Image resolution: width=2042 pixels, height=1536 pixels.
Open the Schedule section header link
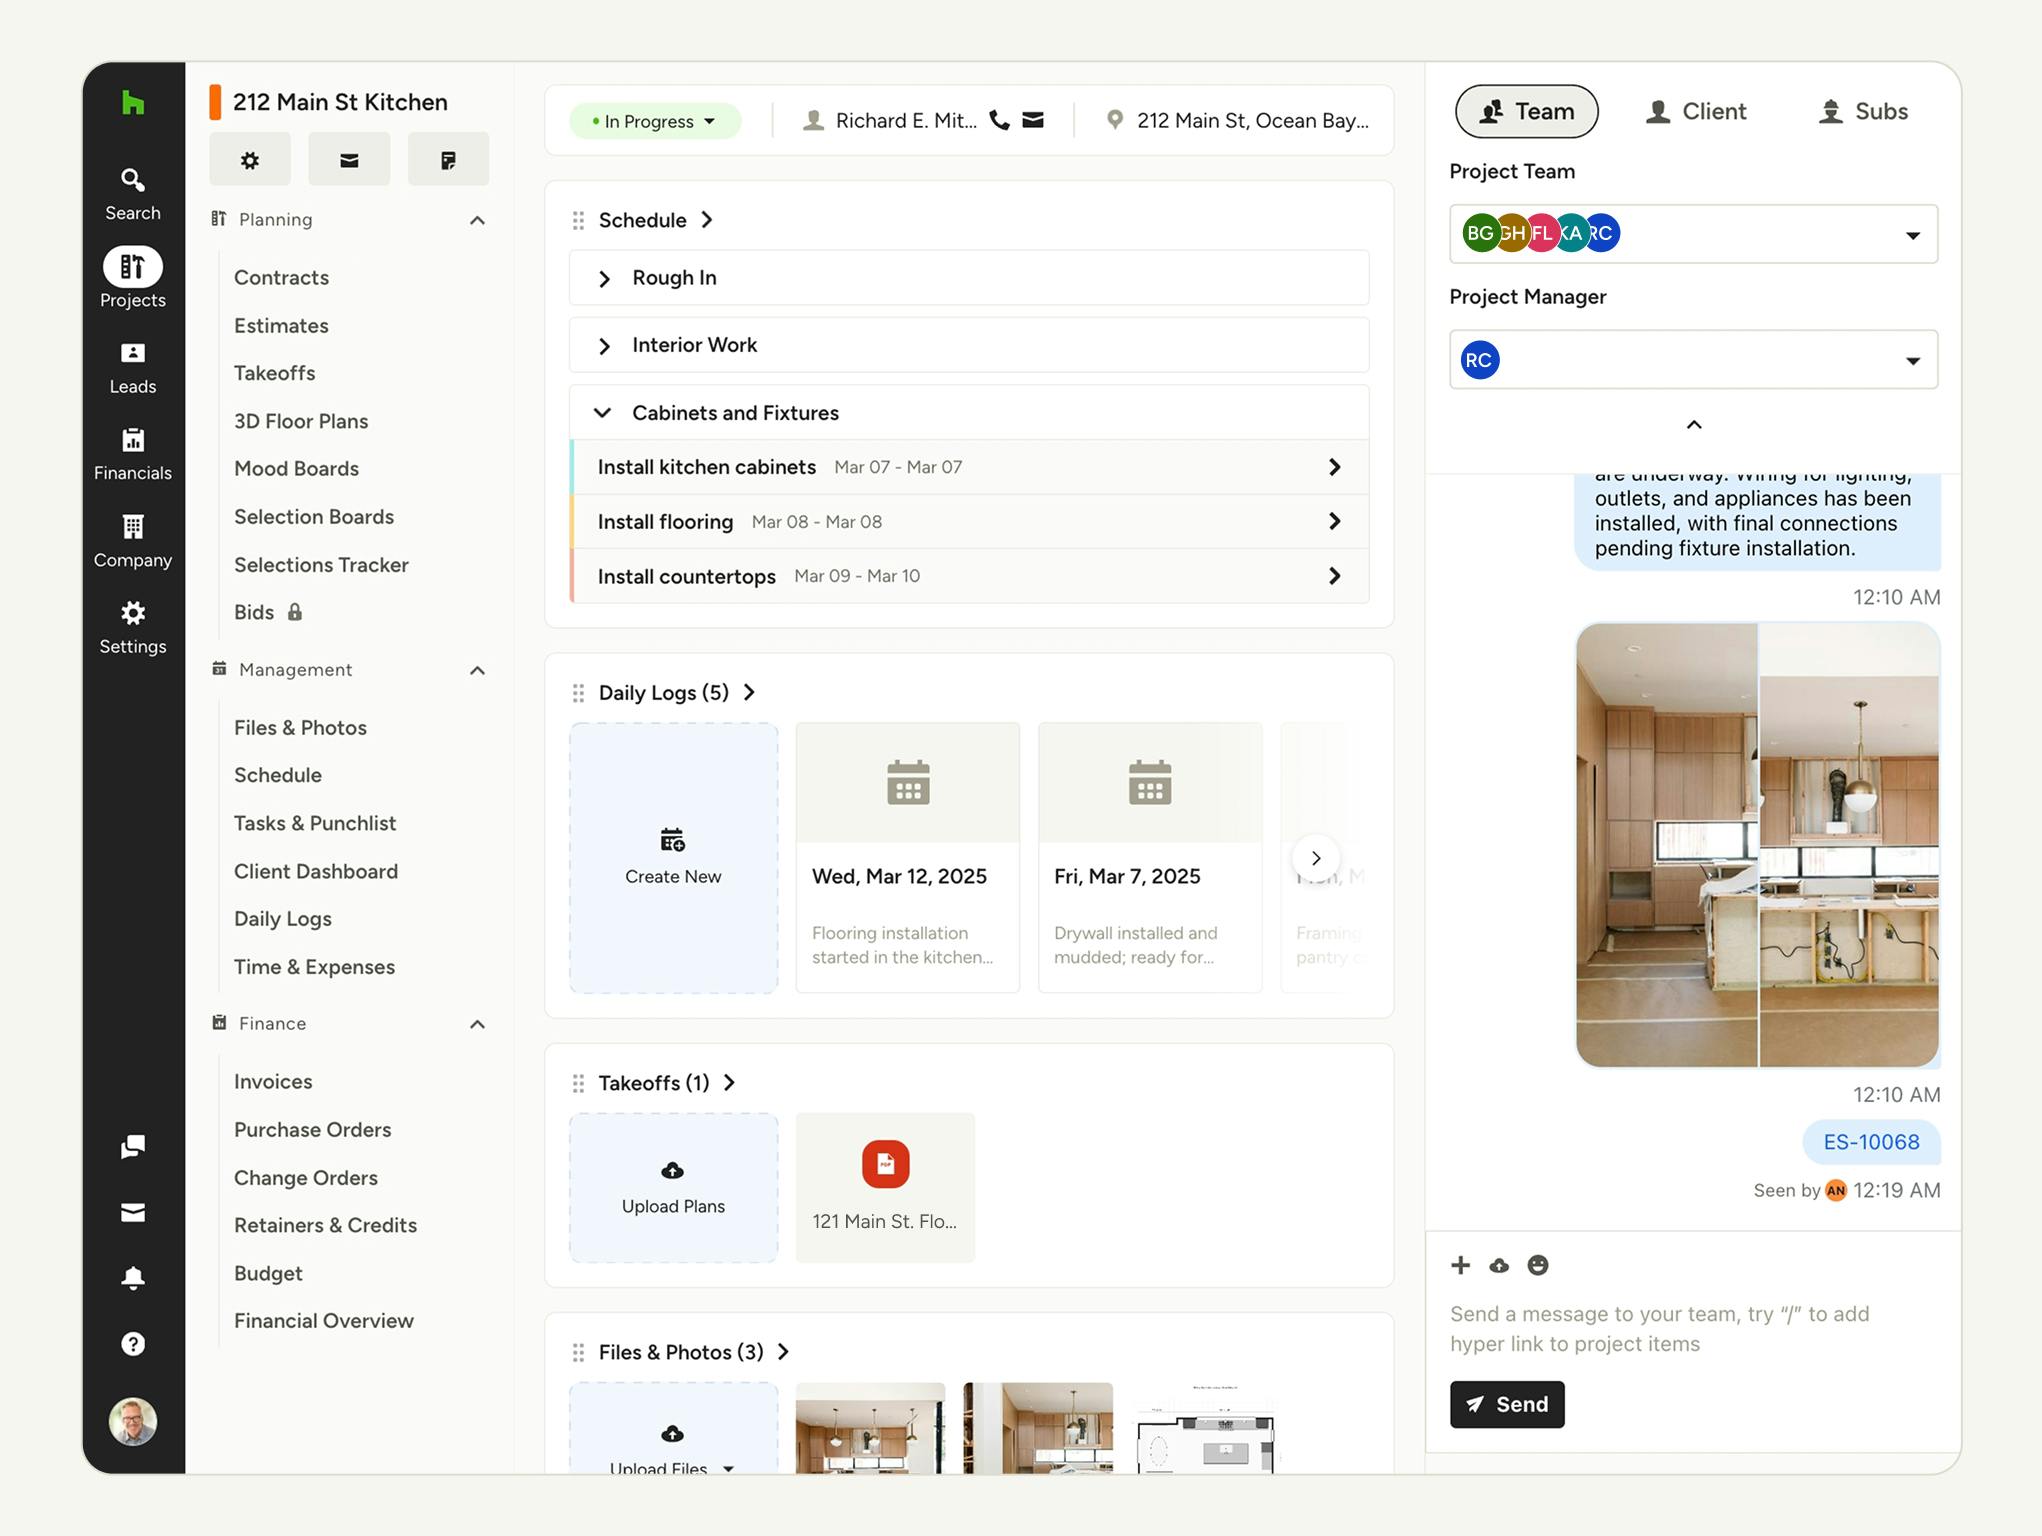point(656,220)
